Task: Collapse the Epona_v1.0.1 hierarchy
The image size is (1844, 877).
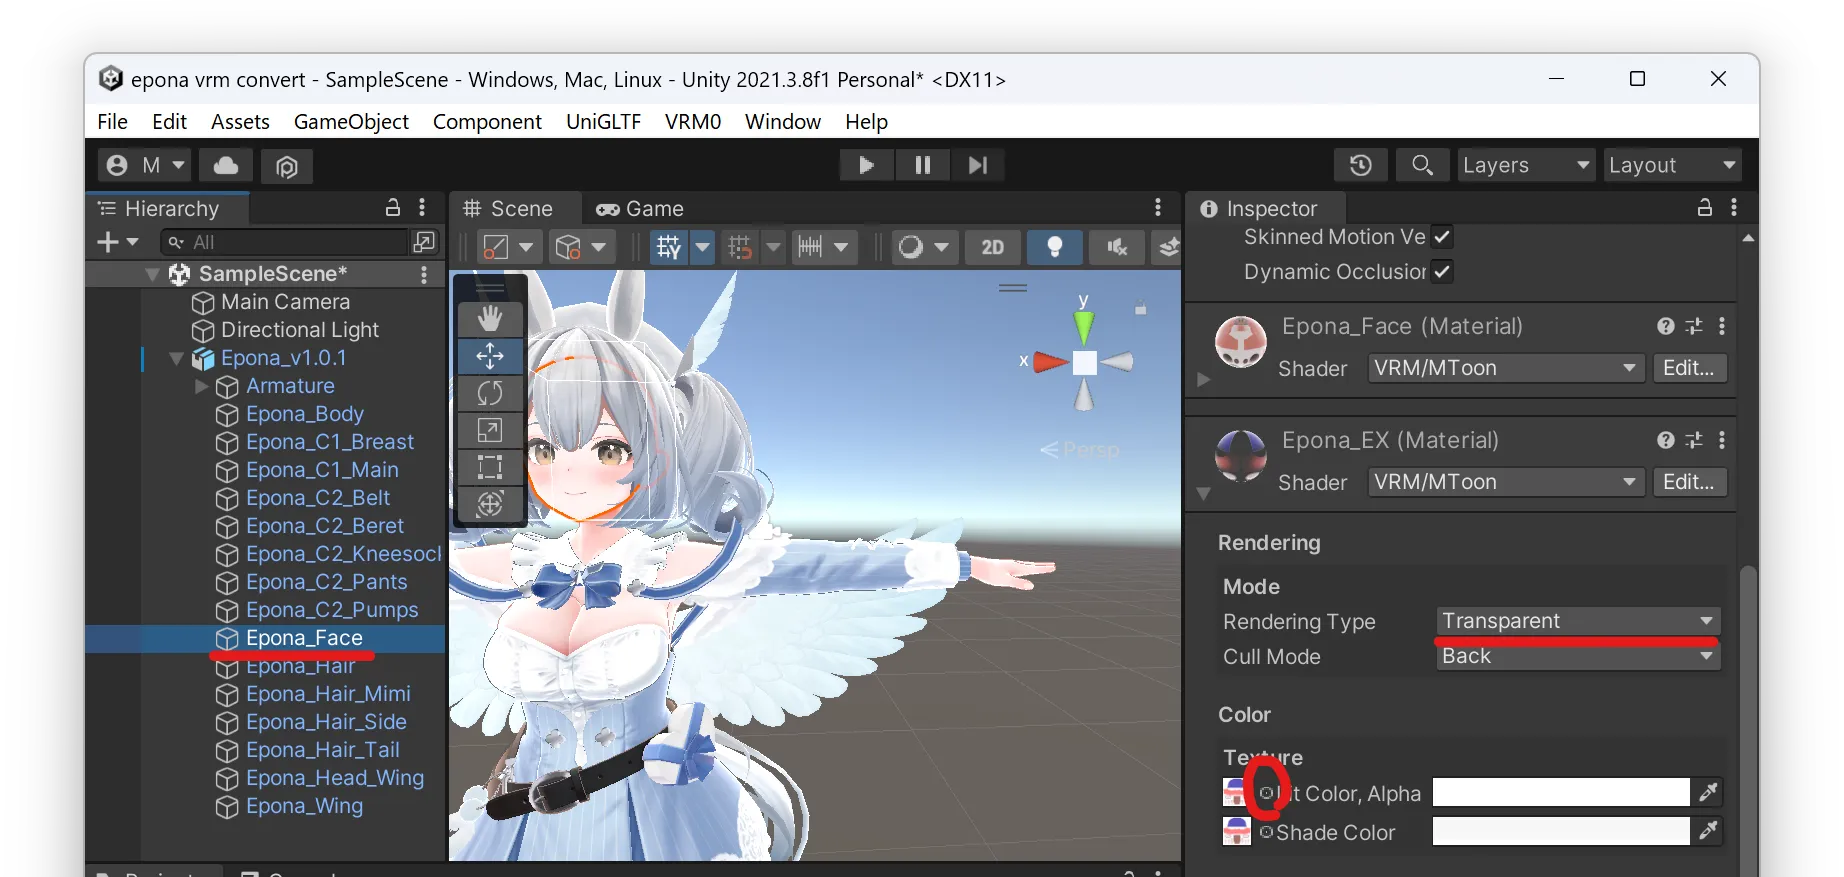Action: click(x=177, y=358)
